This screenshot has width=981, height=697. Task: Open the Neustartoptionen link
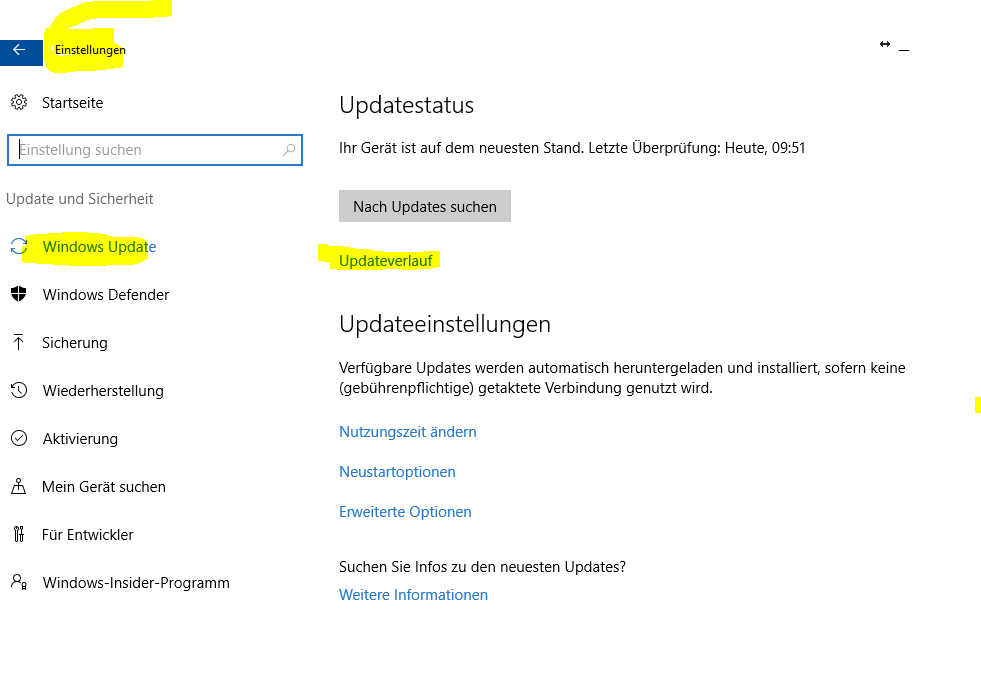(x=397, y=472)
